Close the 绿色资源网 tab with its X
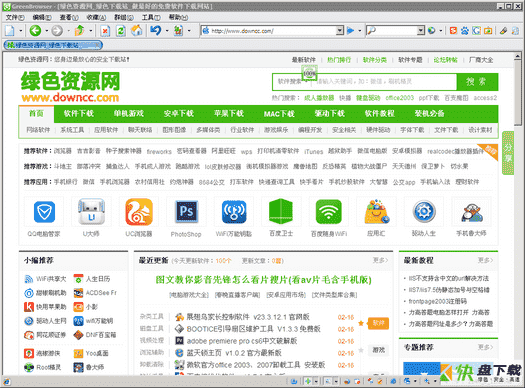This screenshot has height=388, width=525. [97, 45]
